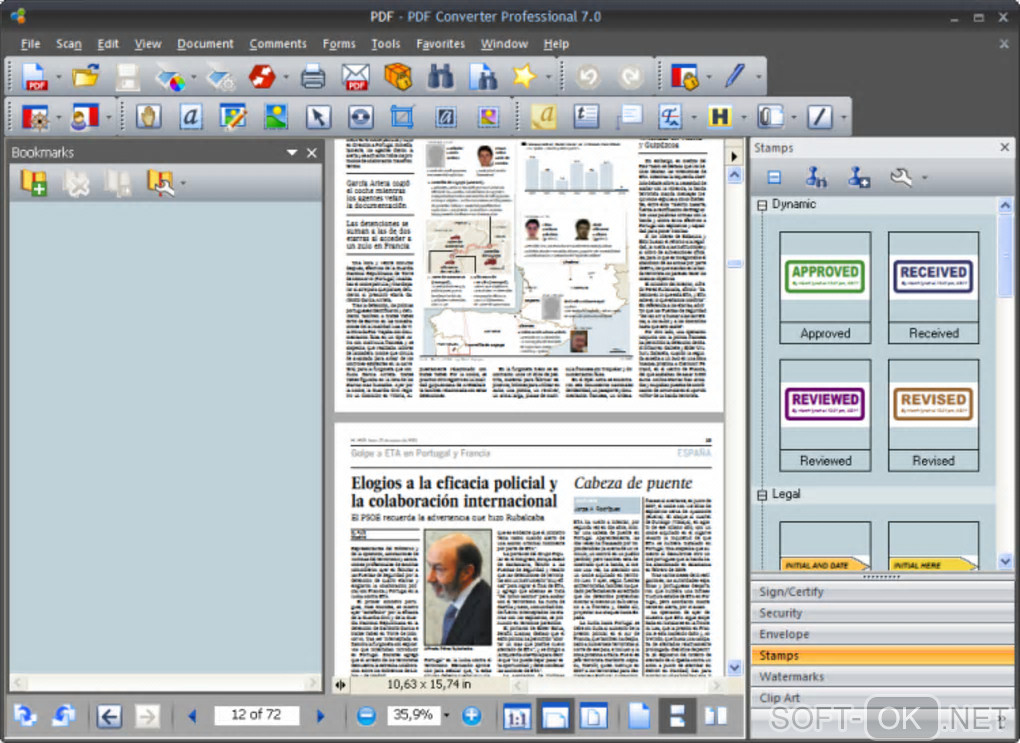Select the arrow Select Object tool
This screenshot has height=743, width=1020.
(x=318, y=117)
